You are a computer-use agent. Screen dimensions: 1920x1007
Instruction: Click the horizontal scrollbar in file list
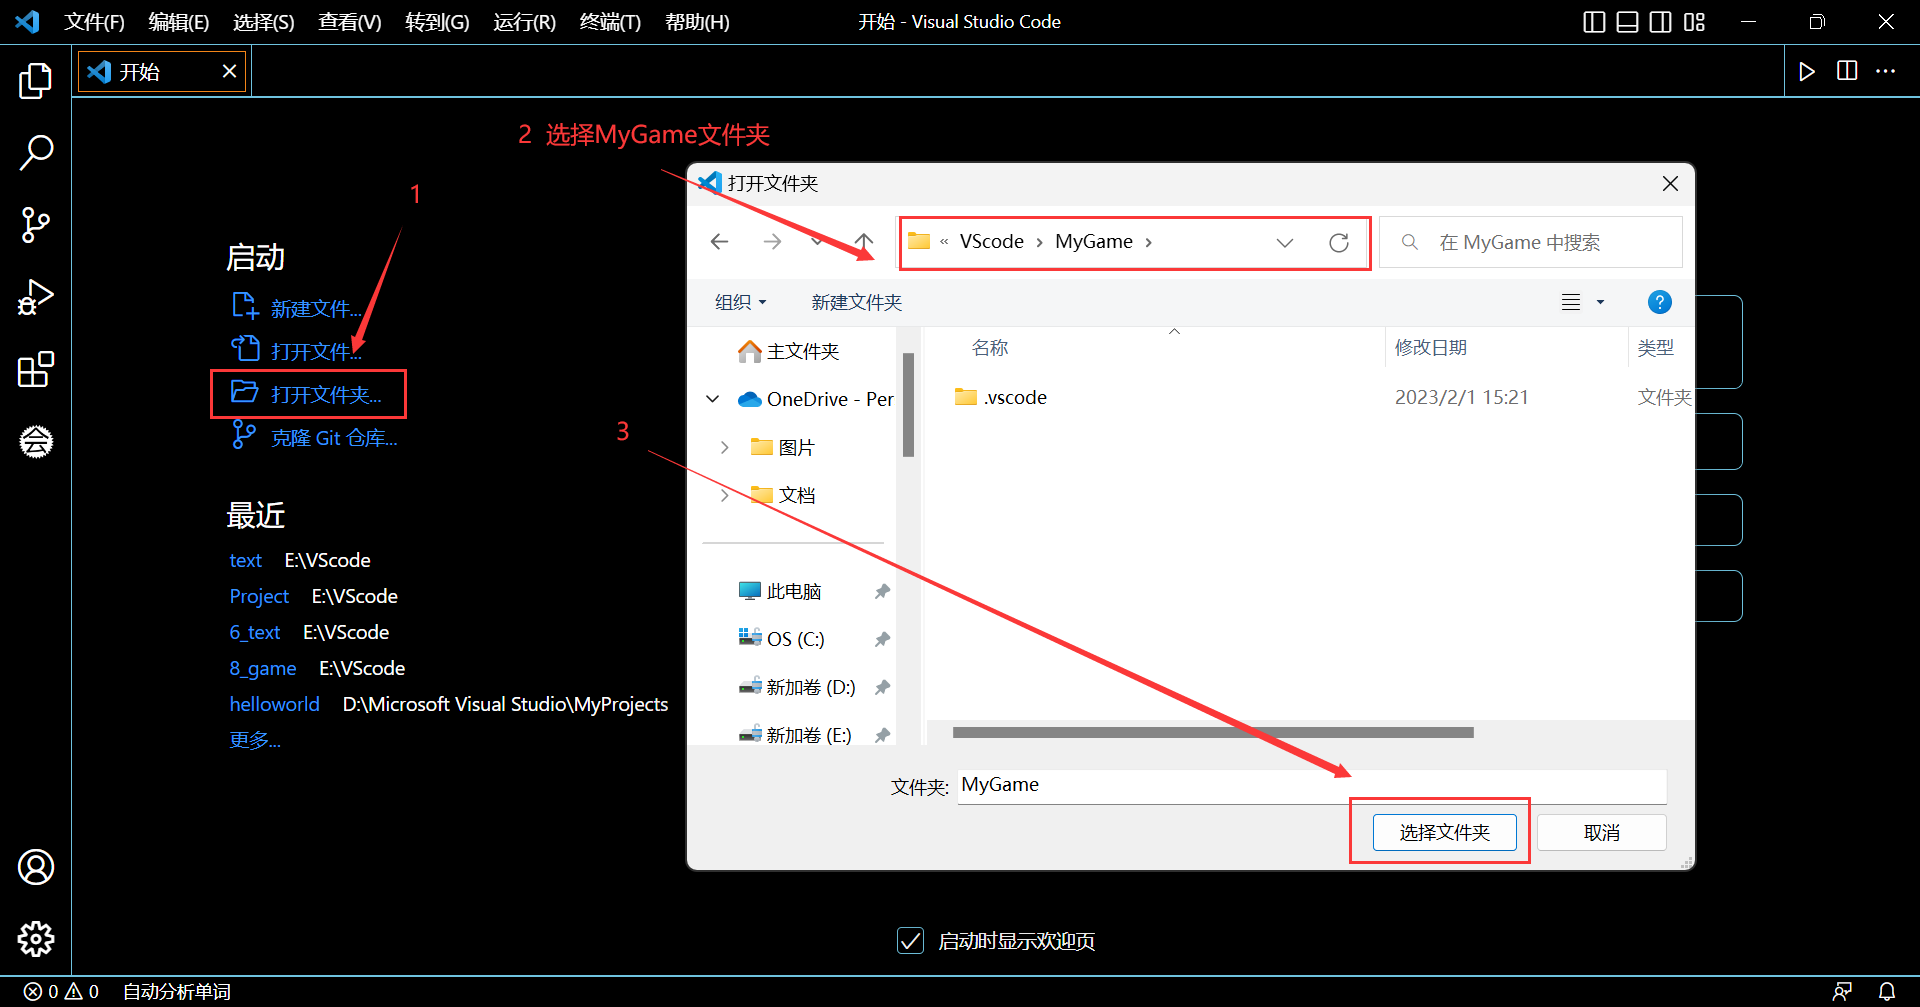(1213, 732)
